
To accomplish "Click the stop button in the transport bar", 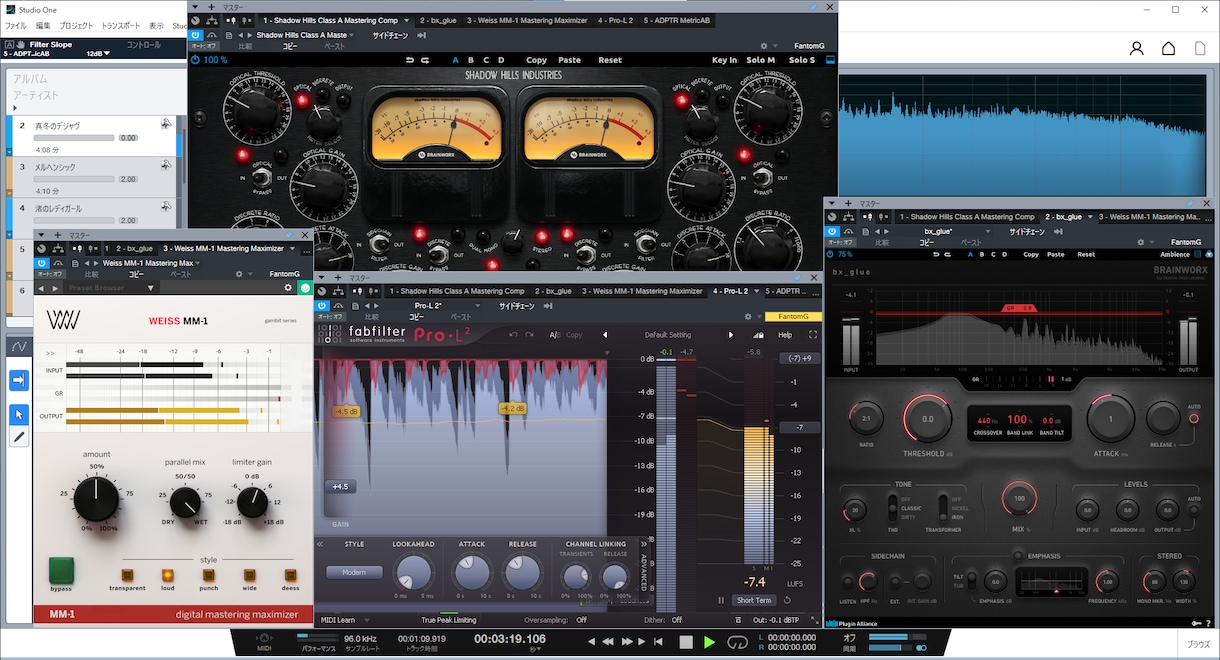I will coord(686,642).
